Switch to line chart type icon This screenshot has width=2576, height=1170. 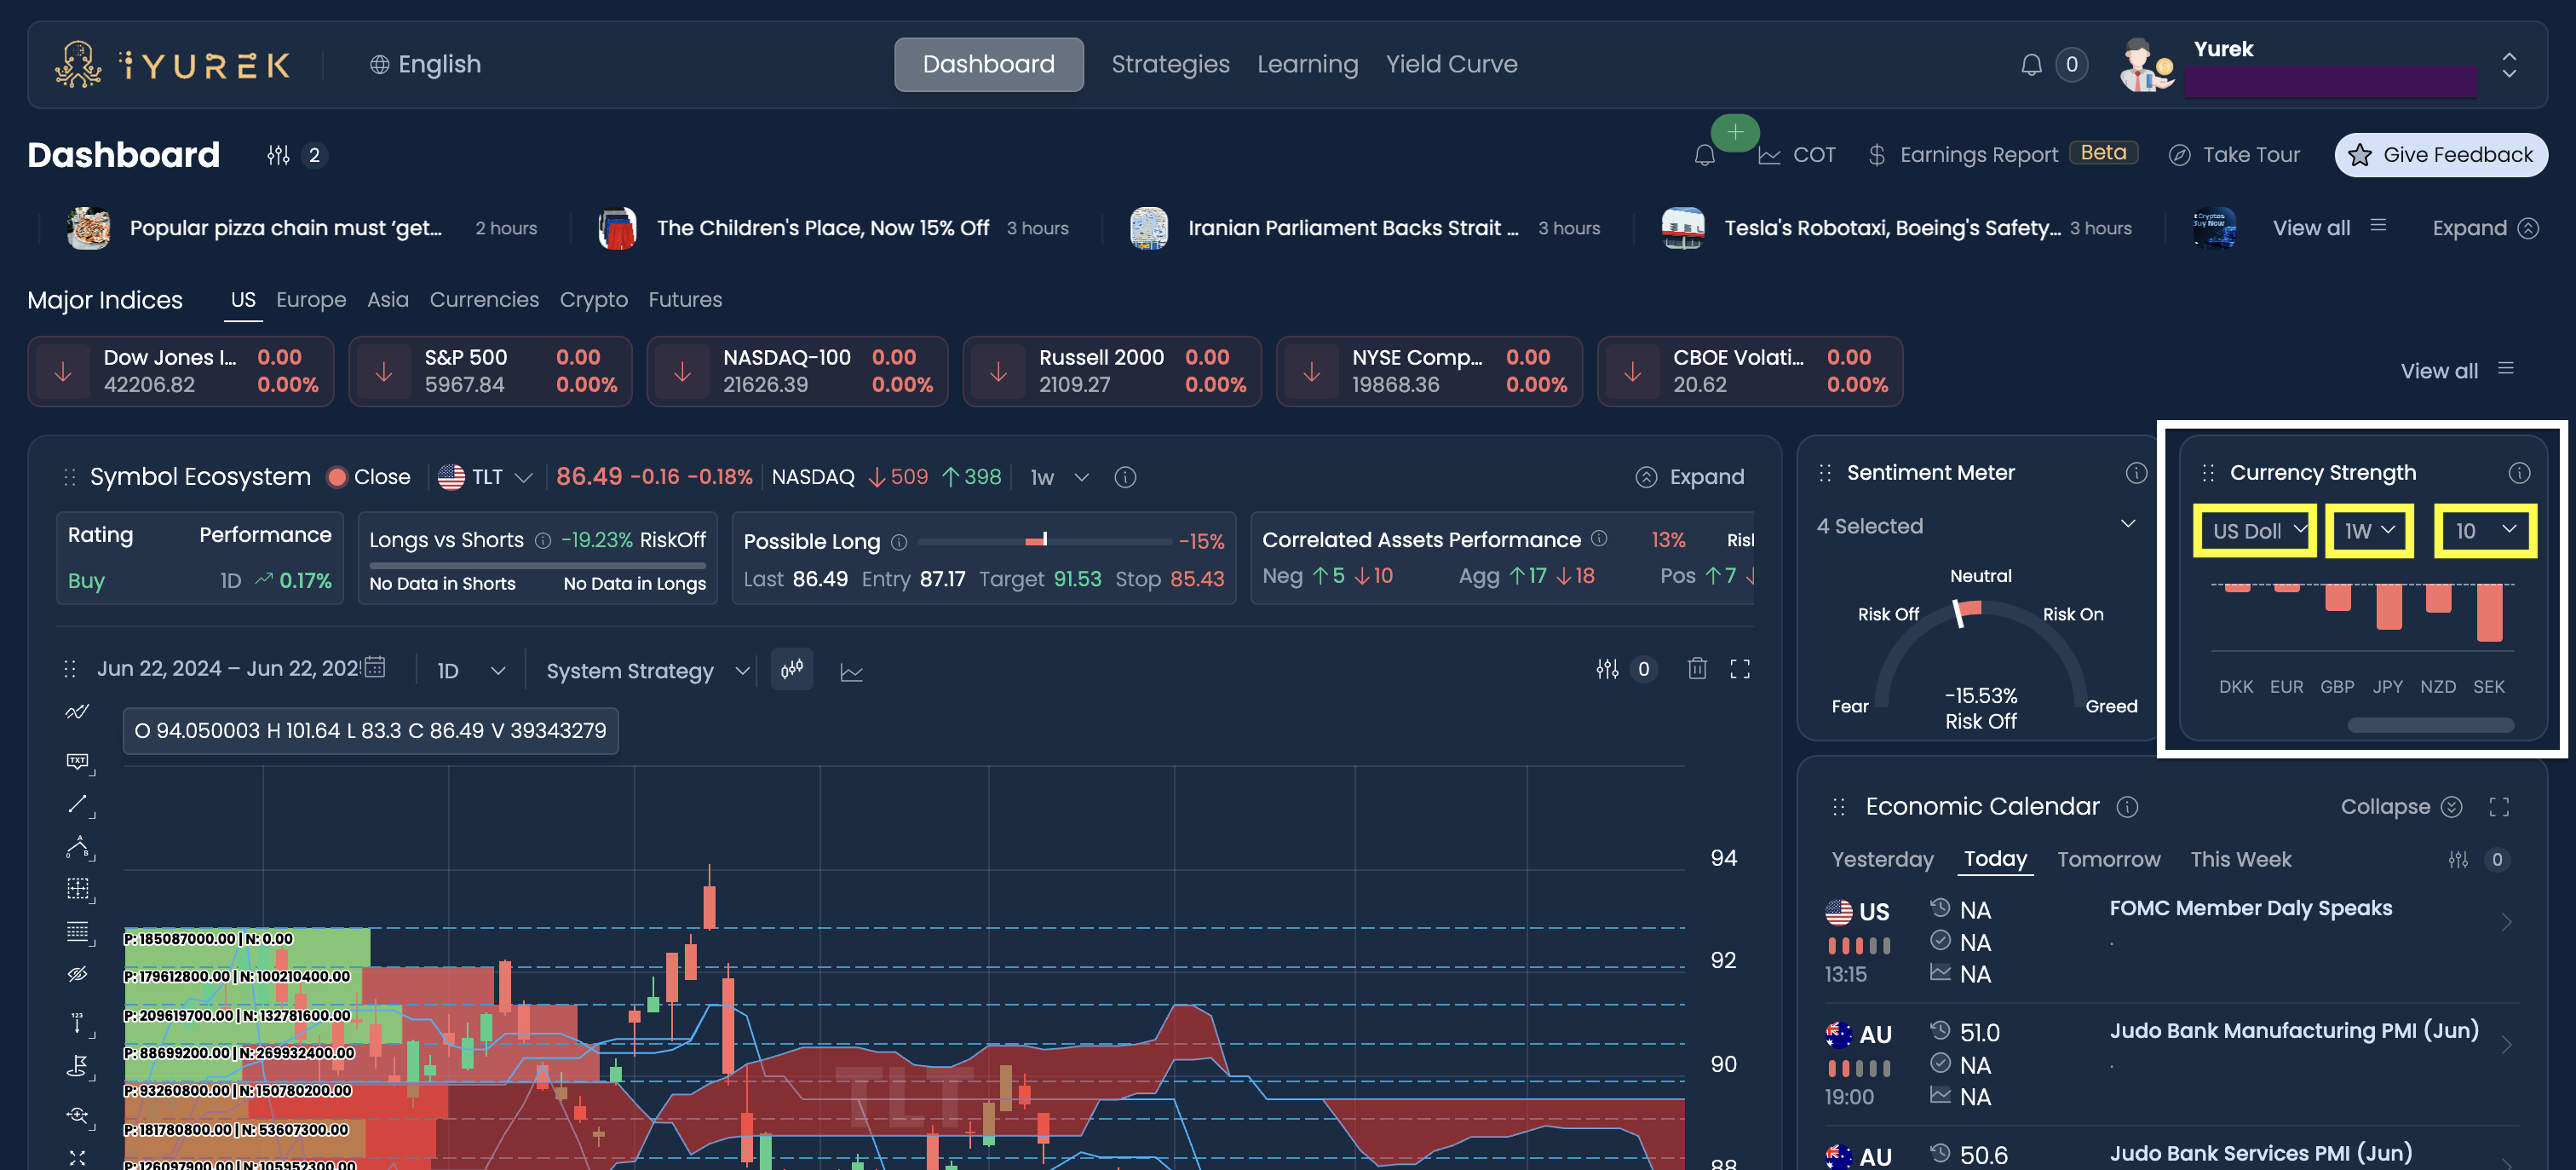851,671
